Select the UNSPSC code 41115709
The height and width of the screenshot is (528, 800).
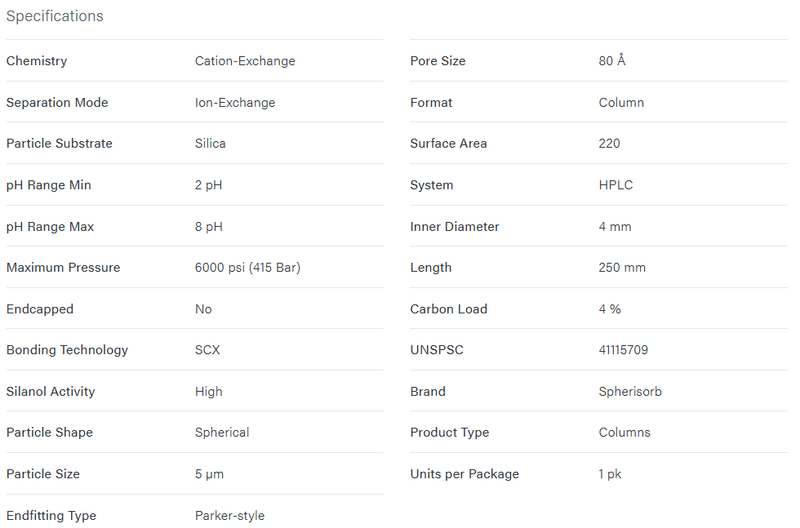(623, 350)
